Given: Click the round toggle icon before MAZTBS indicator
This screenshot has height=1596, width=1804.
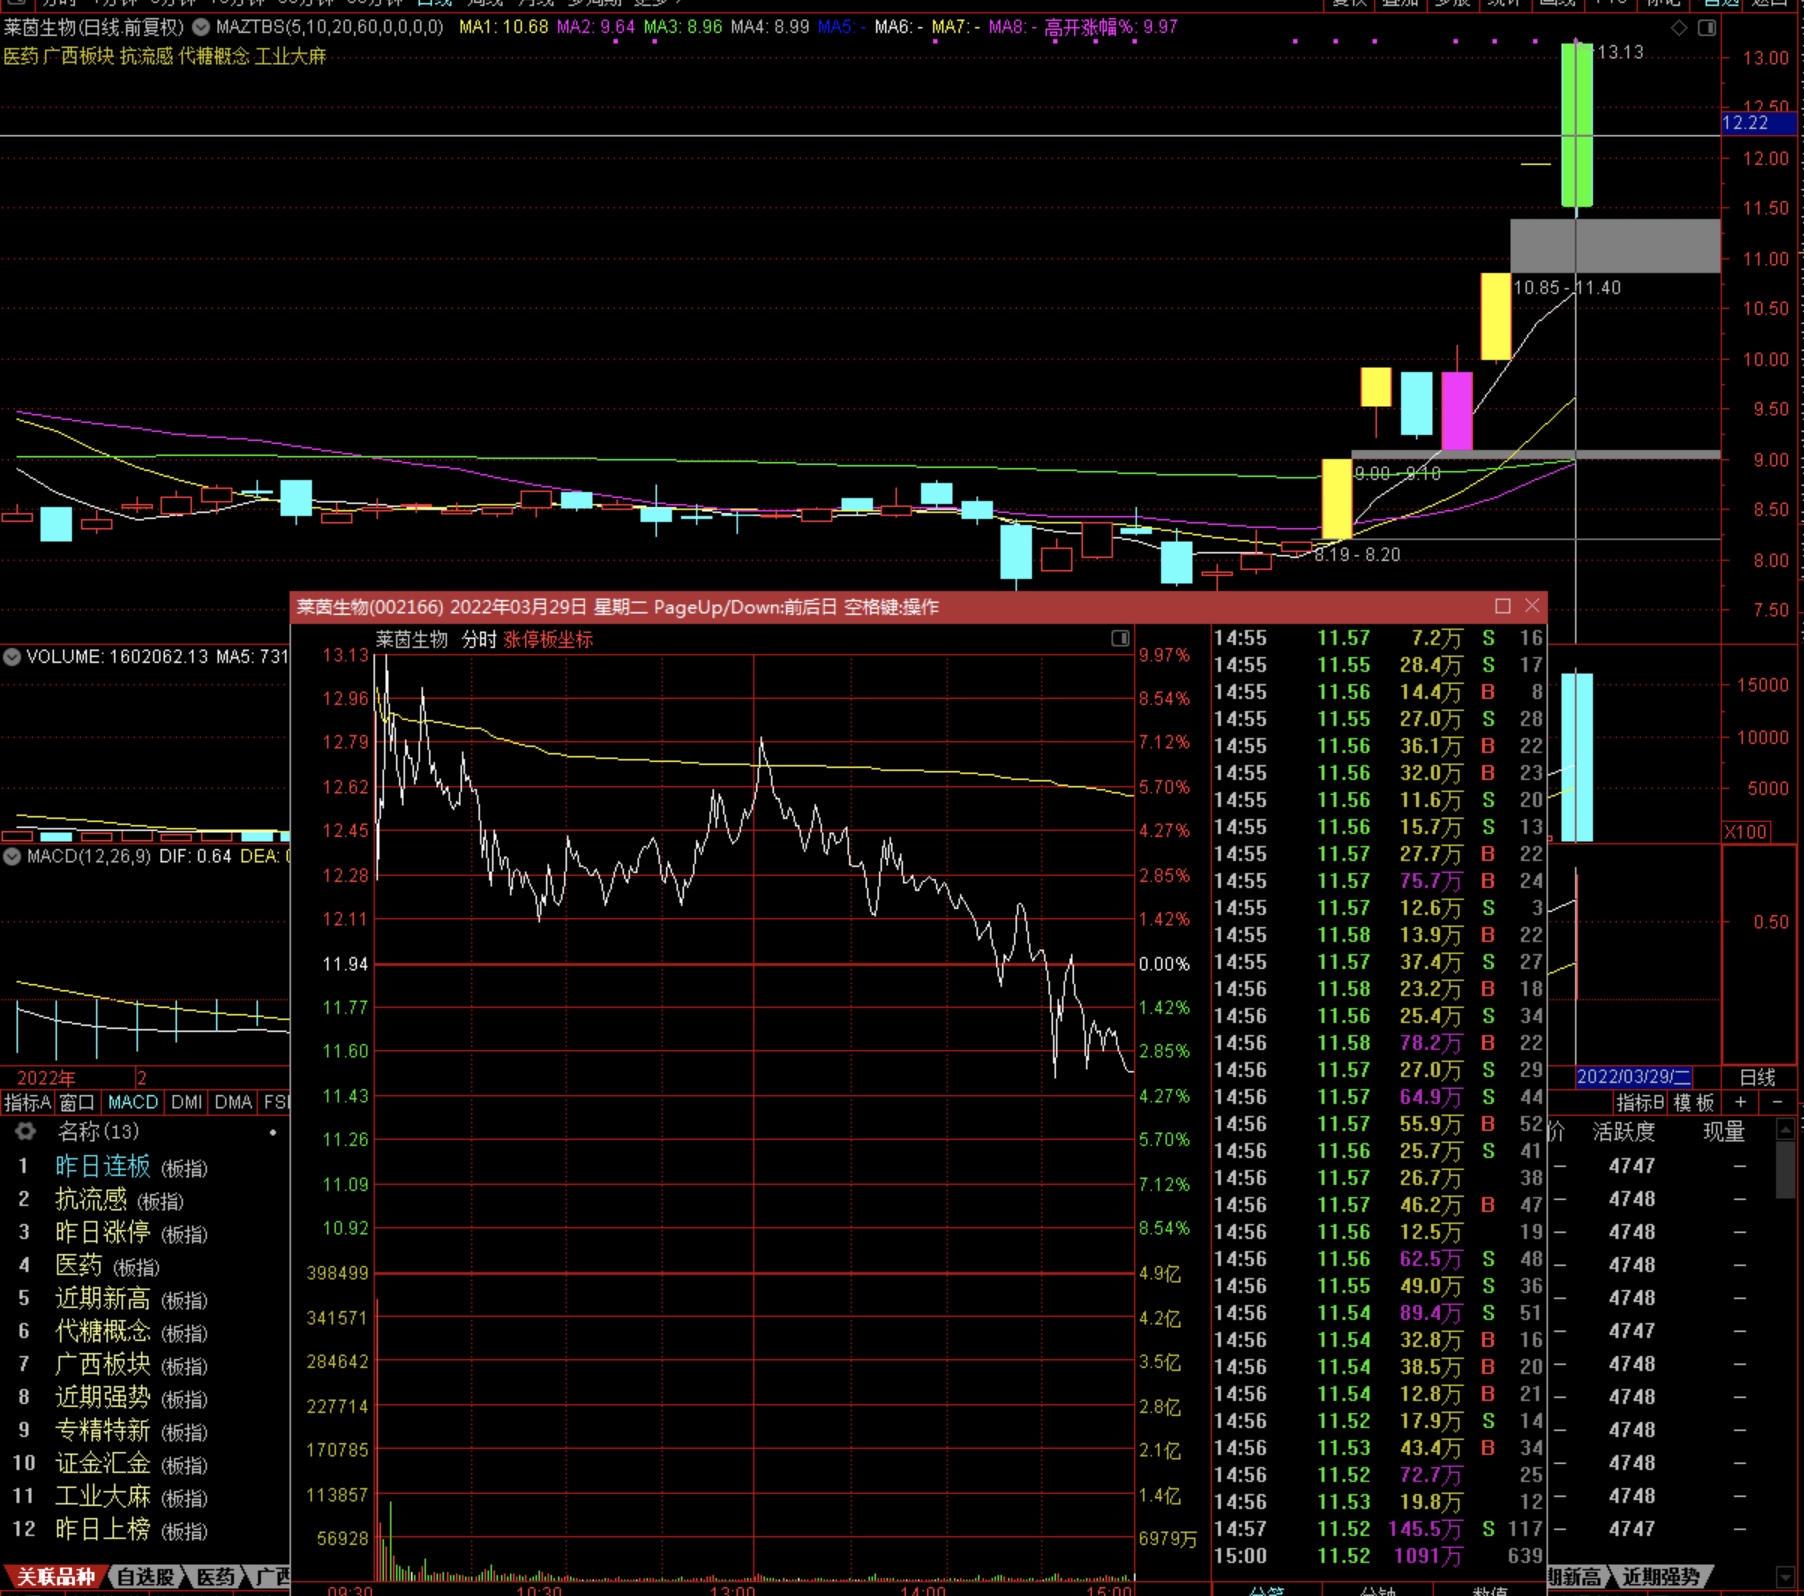Looking at the screenshot, I should (201, 27).
